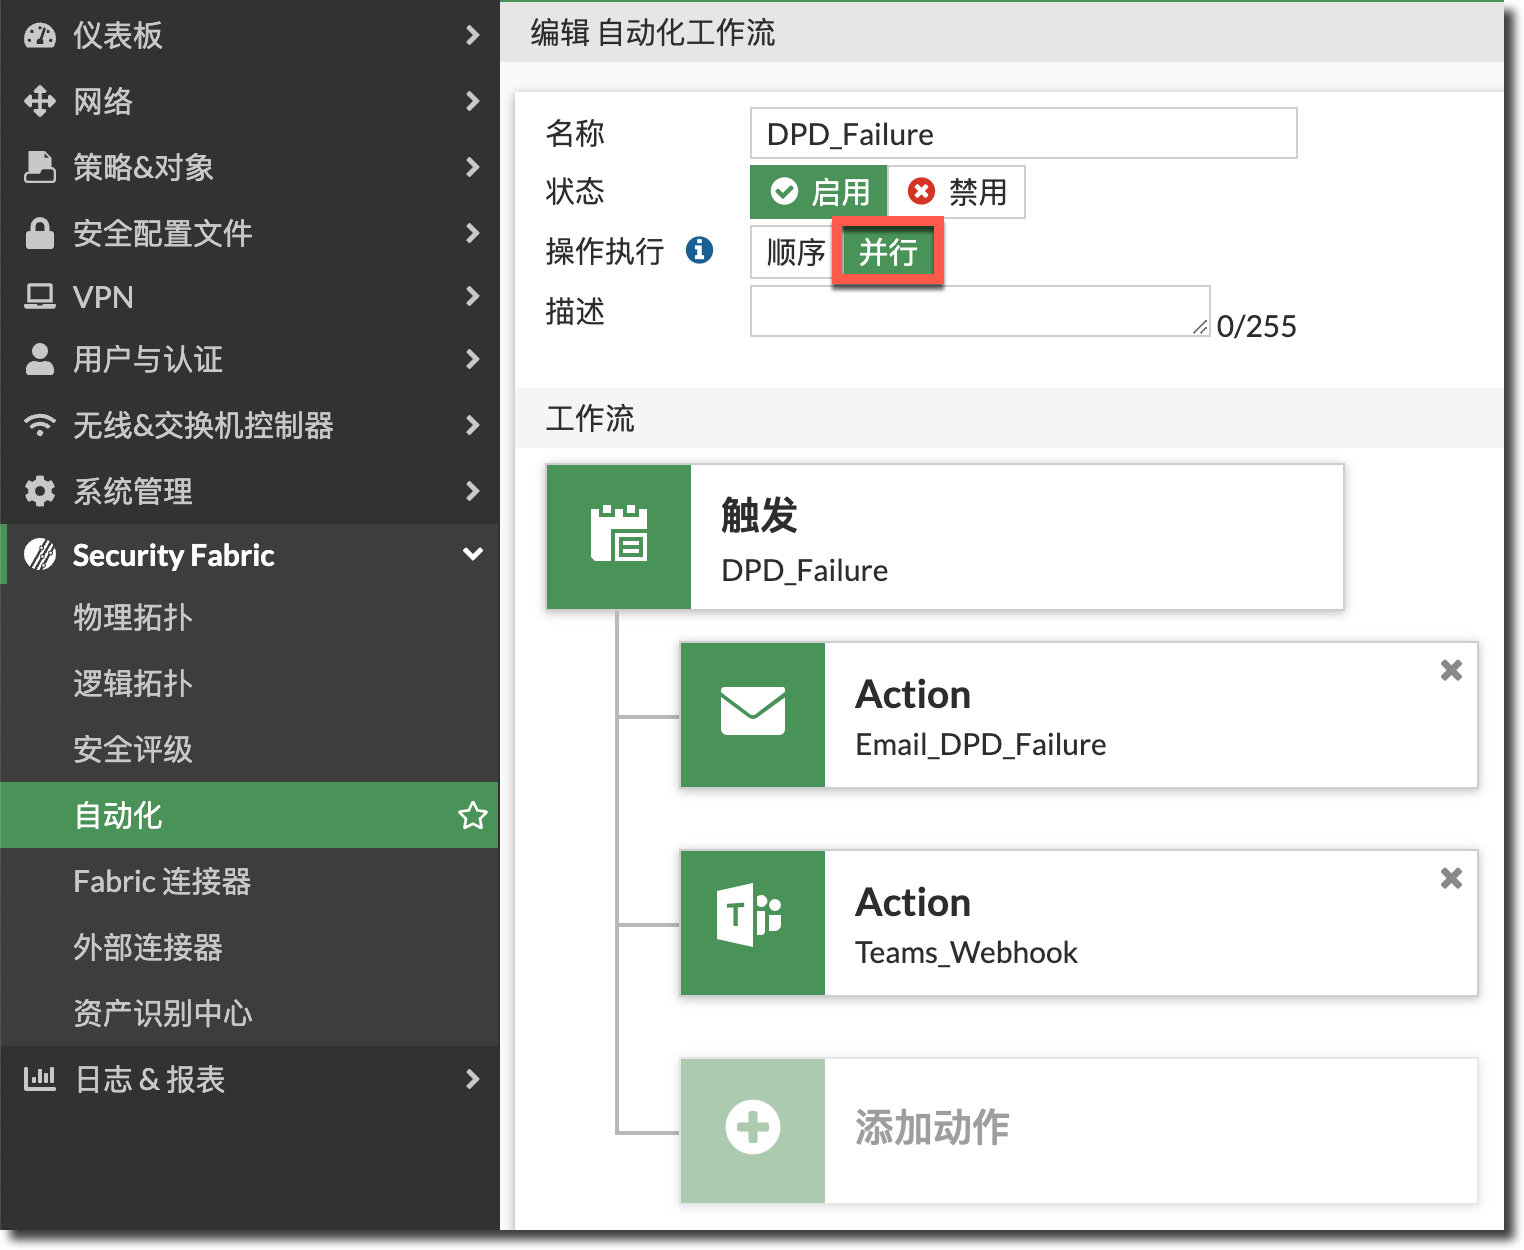This screenshot has height=1250, width=1524.
Task: Click the Security Fabric logo icon
Action: point(40,555)
